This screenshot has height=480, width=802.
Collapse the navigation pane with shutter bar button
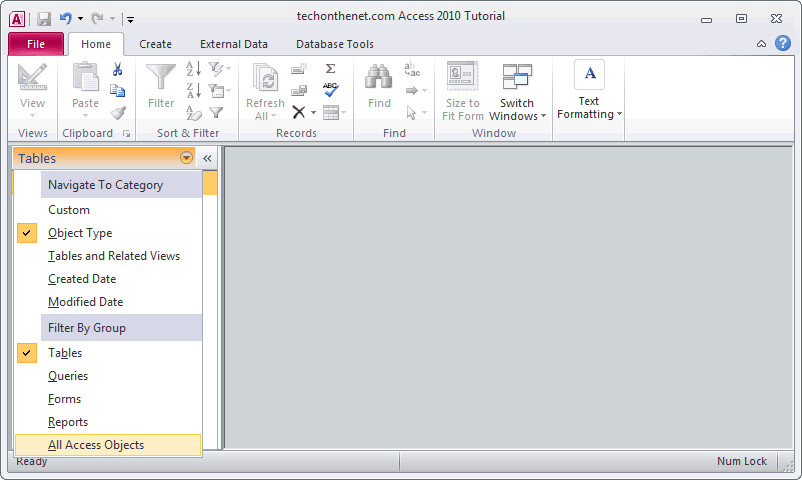click(x=207, y=158)
